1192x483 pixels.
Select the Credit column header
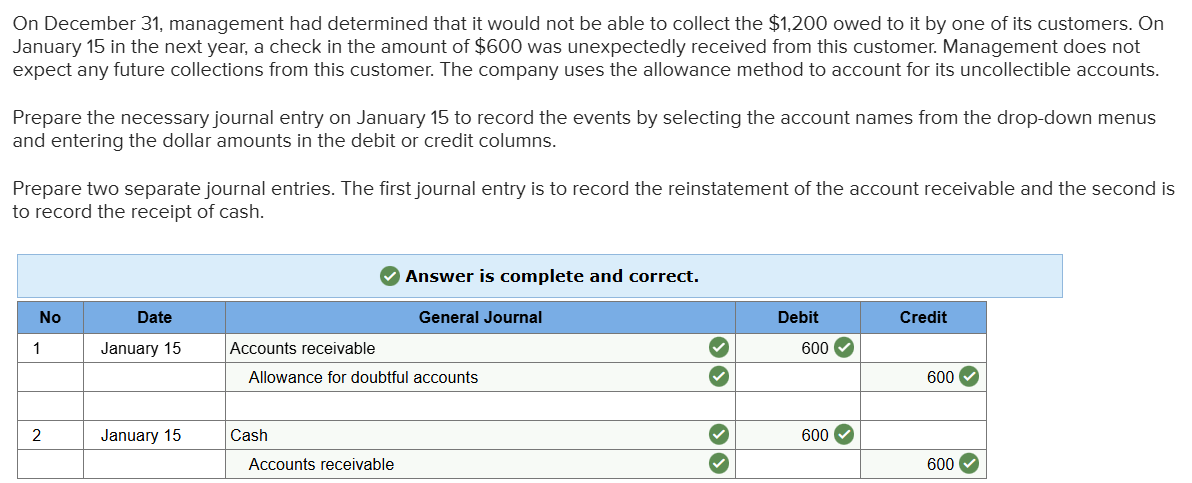(x=923, y=317)
